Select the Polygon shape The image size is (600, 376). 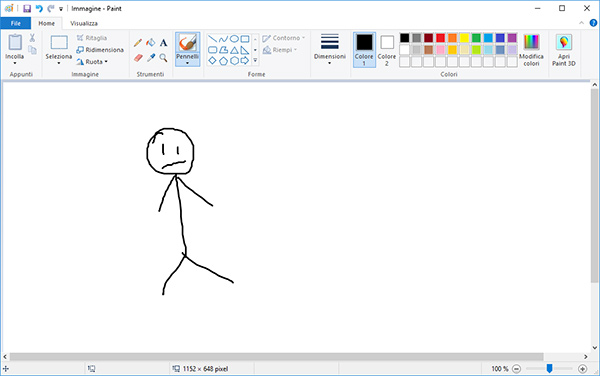(x=223, y=50)
